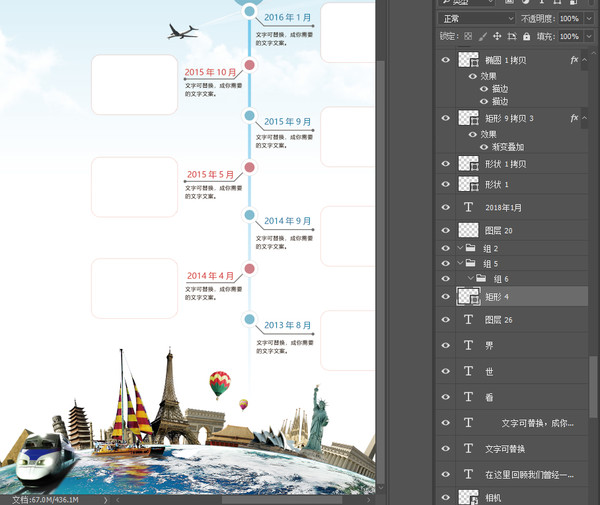Image resolution: width=600 pixels, height=505 pixels.
Task: Hide the 相机 layer
Action: pyautogui.click(x=445, y=497)
